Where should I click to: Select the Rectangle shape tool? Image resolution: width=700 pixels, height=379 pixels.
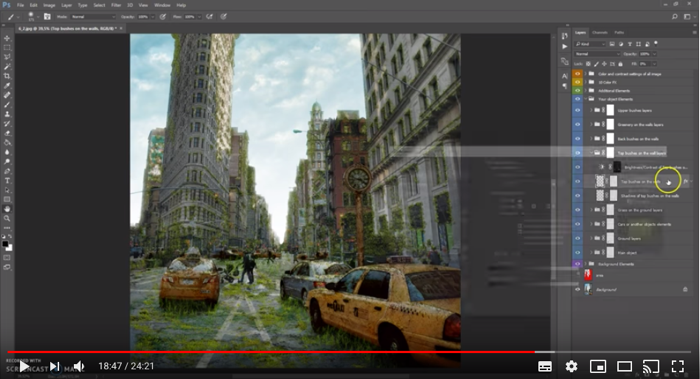pos(7,200)
